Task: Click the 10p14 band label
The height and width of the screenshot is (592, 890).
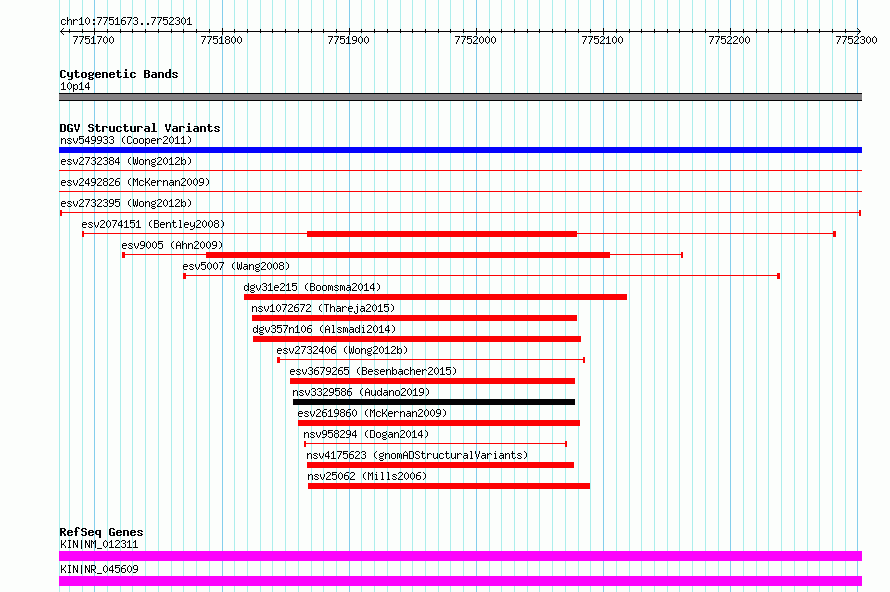Action: (75, 86)
